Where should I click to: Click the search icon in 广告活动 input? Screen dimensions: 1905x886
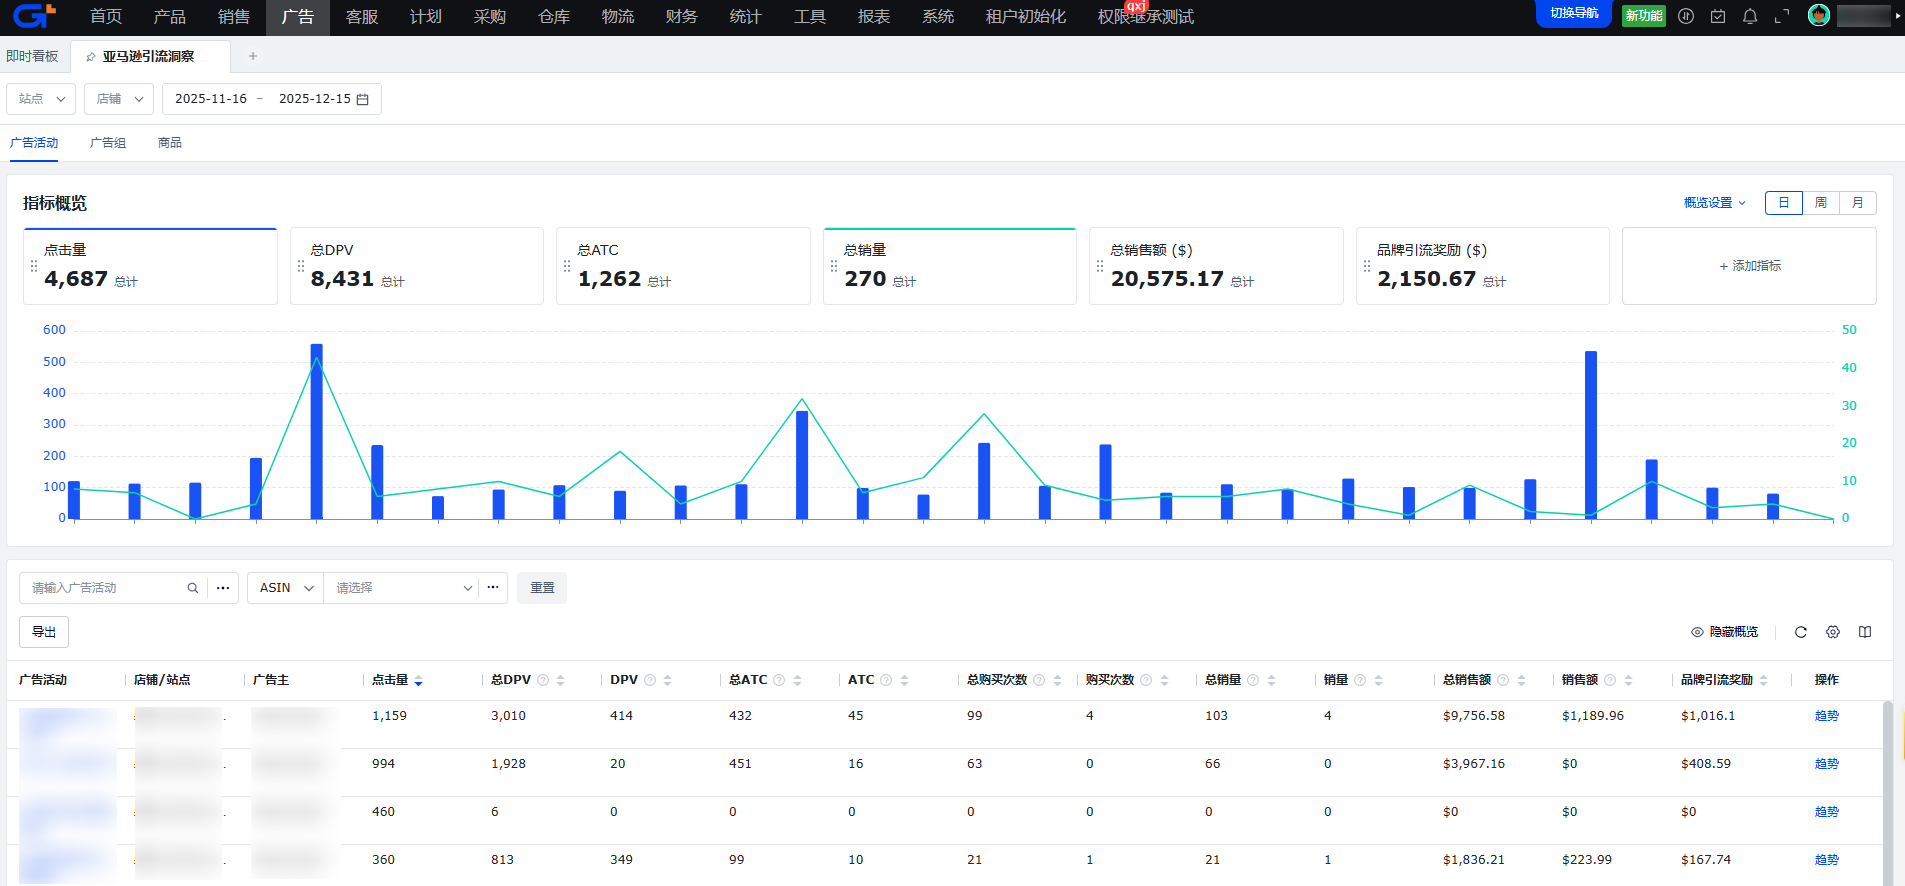[x=192, y=588]
